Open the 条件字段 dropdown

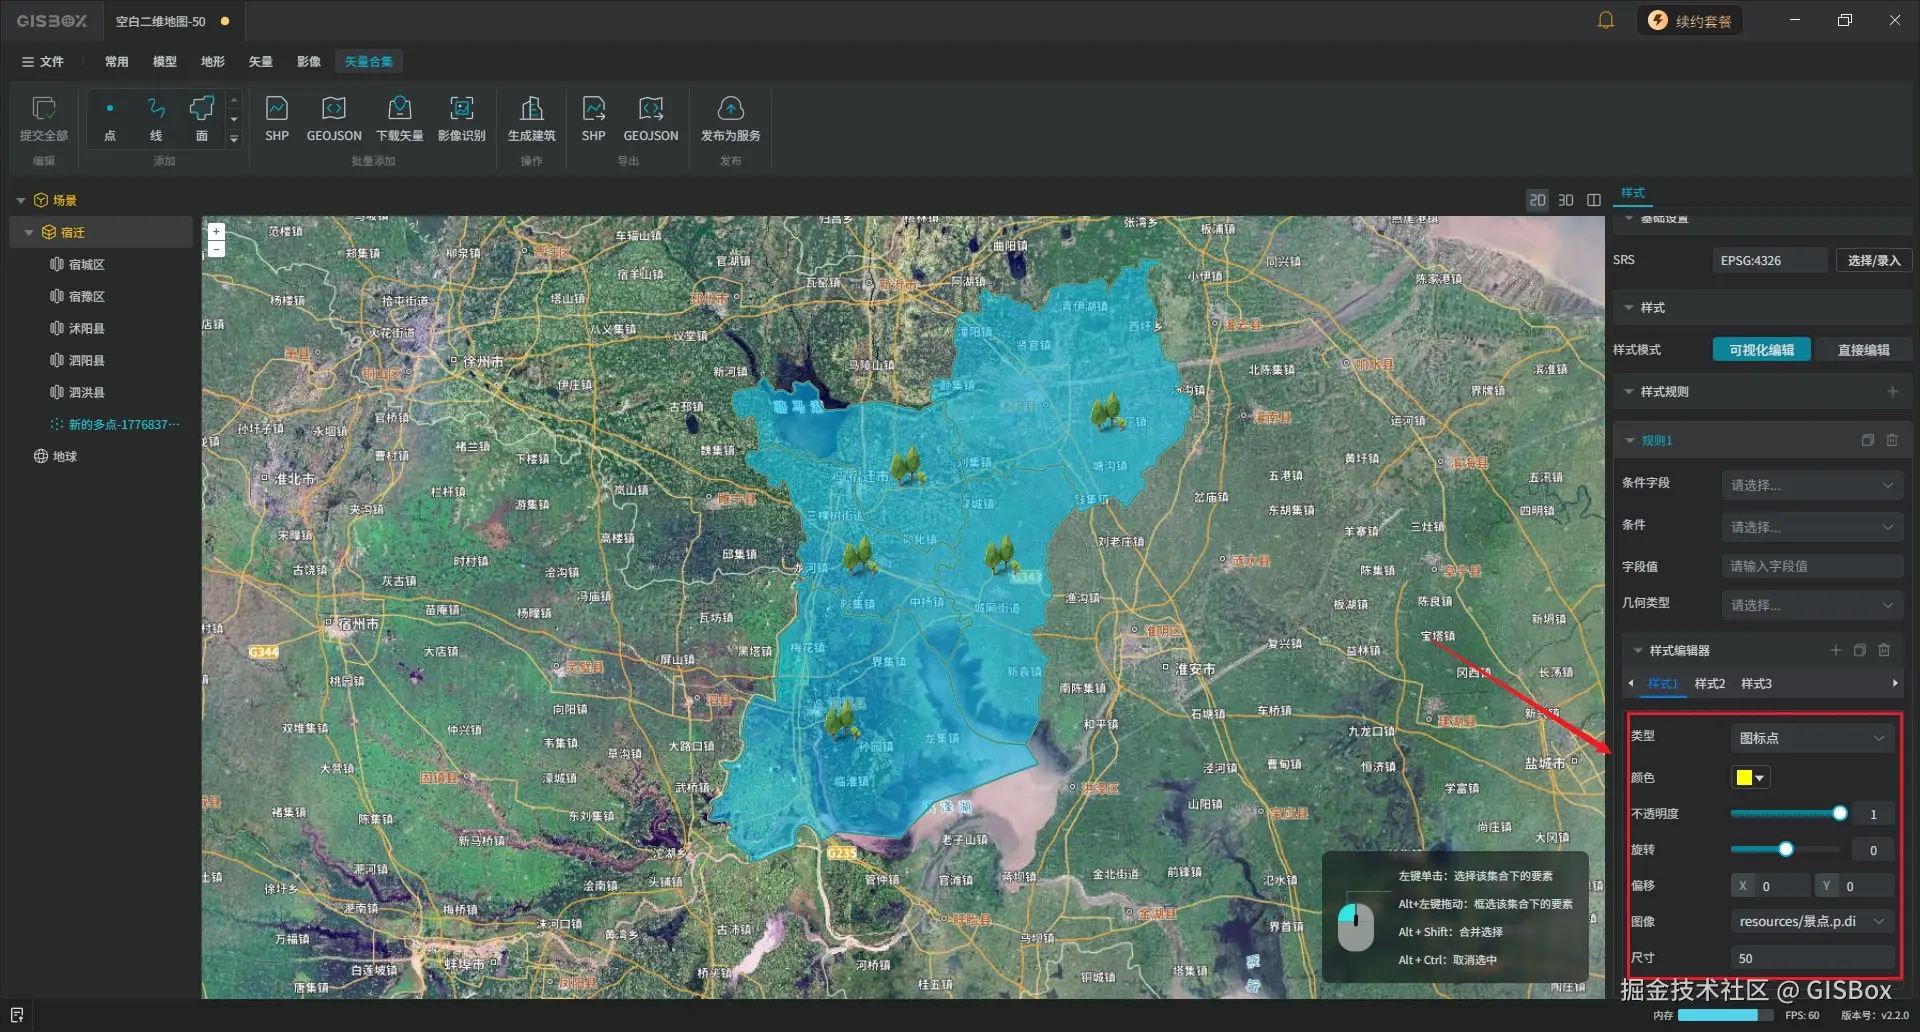pyautogui.click(x=1811, y=485)
